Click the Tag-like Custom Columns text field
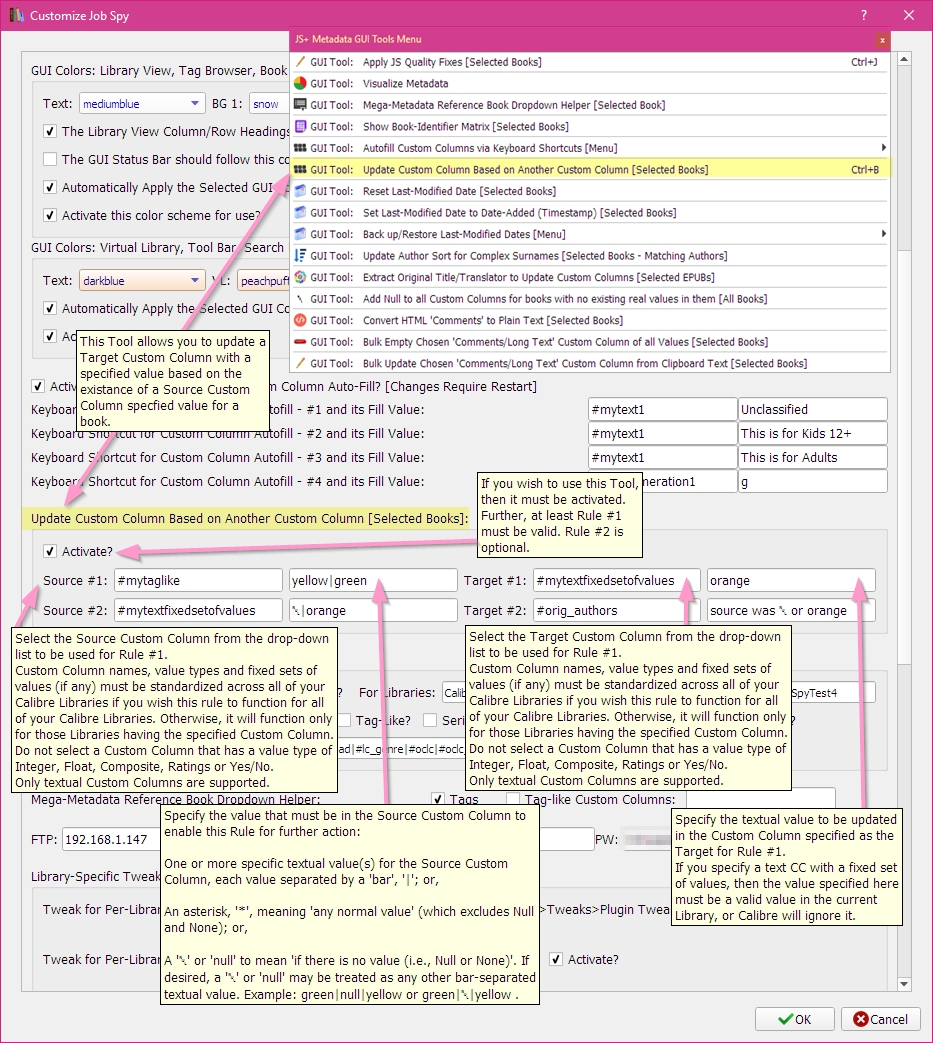This screenshot has height=1043, width=933. [x=760, y=798]
